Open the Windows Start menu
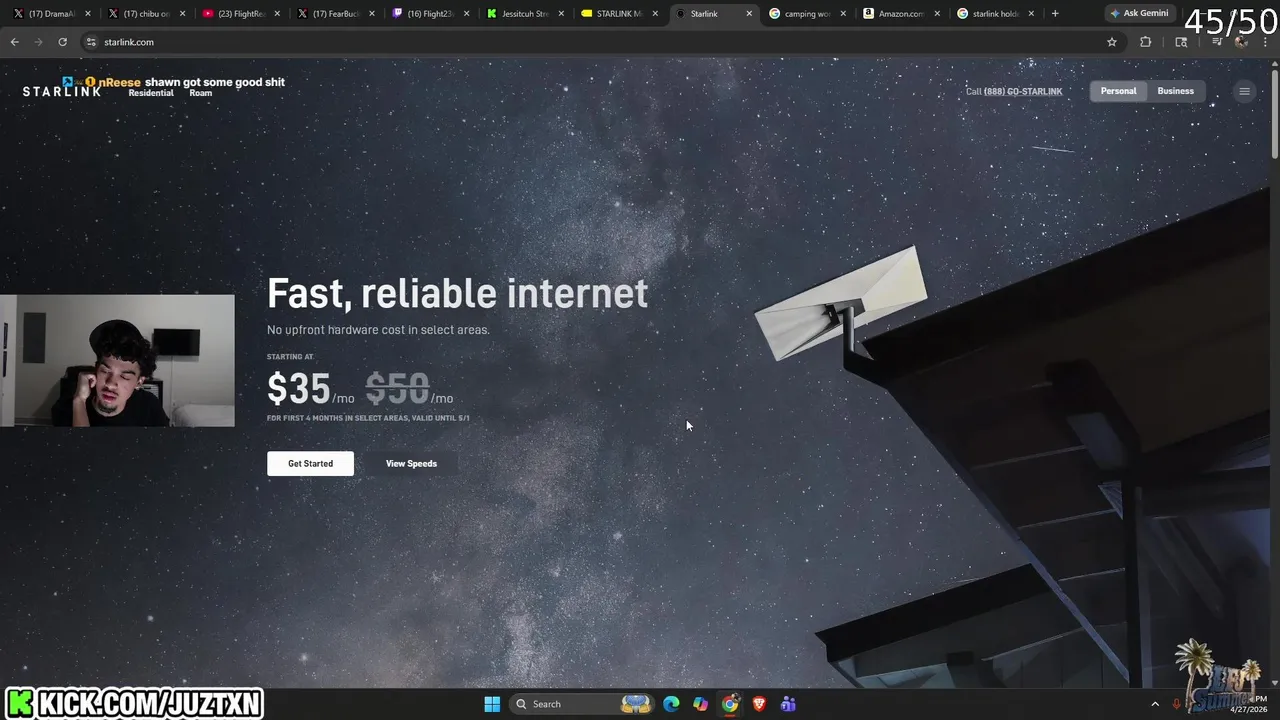 [x=492, y=704]
